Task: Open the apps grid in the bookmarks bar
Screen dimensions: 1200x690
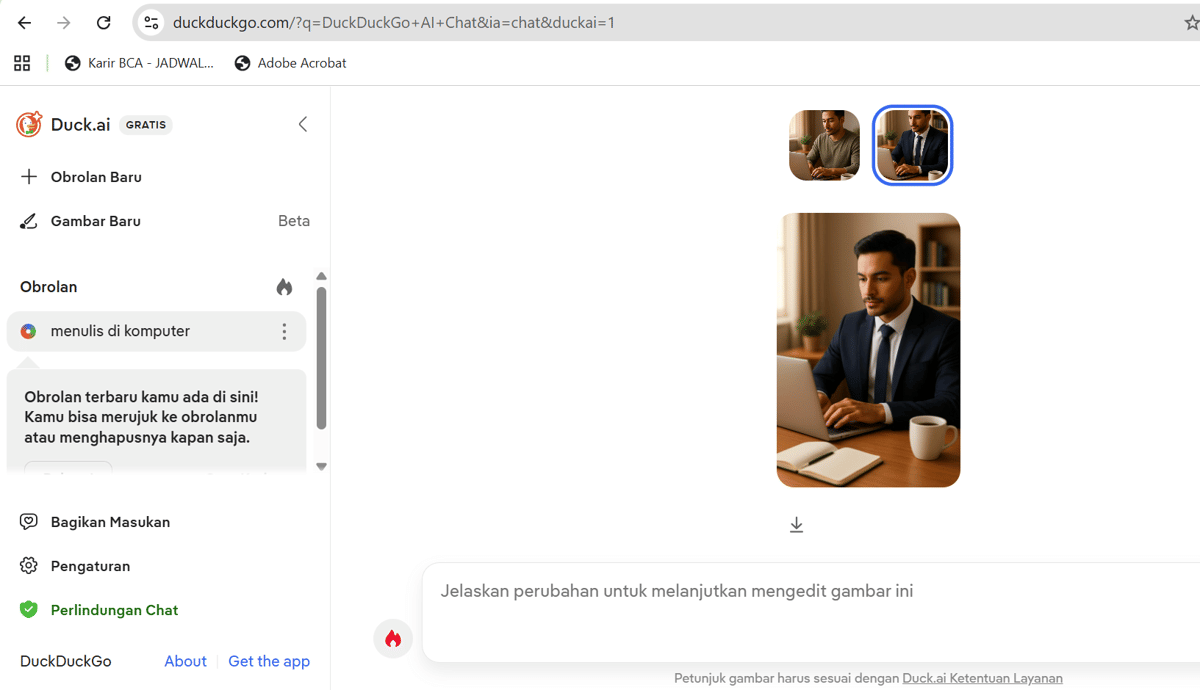Action: (22, 62)
